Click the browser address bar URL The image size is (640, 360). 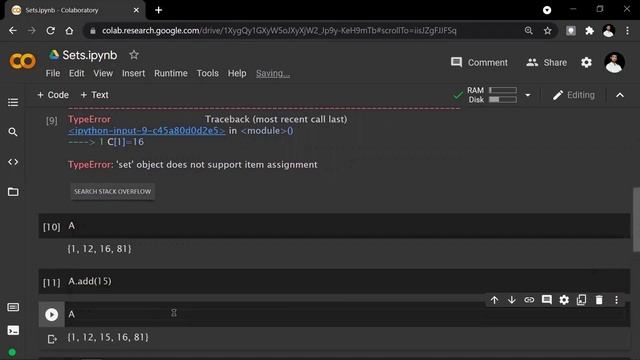[x=279, y=31]
